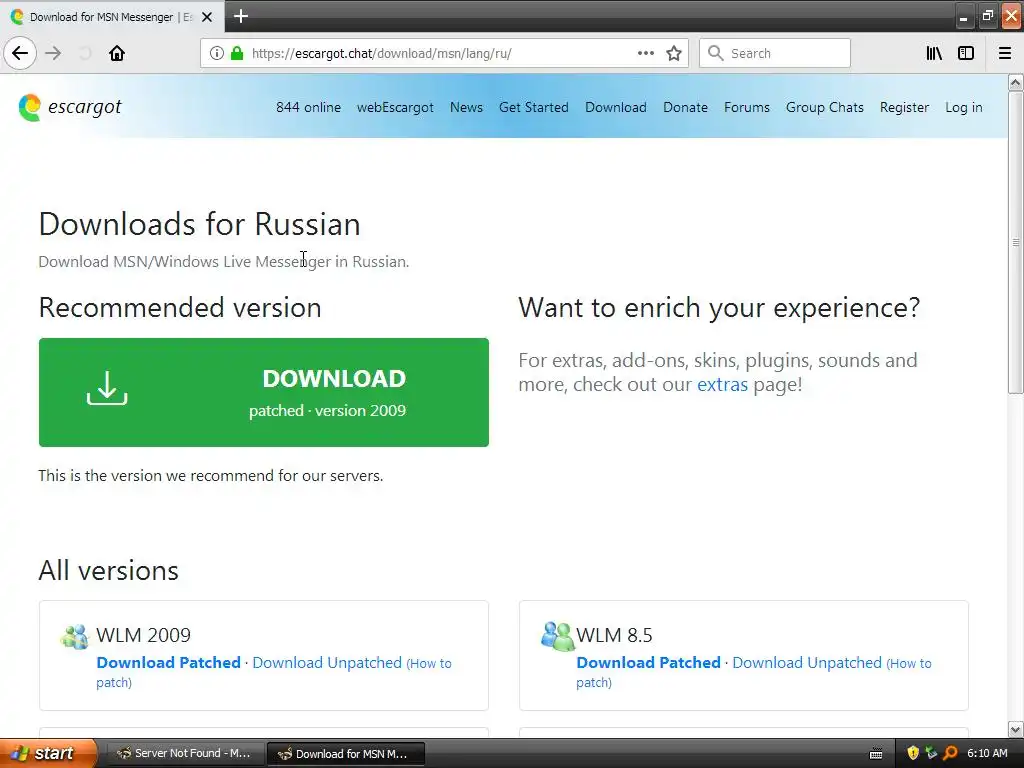
Task: Click Download Unpatched for WLM 2009
Action: (327, 662)
